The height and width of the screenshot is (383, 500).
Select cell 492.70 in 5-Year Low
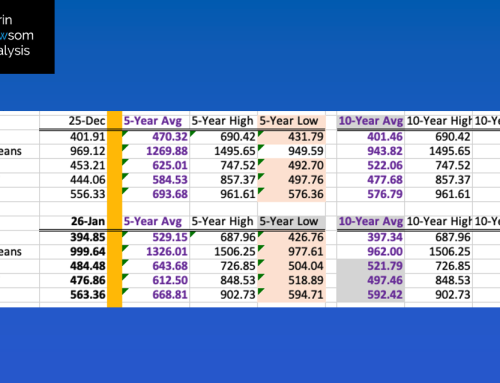[291, 165]
